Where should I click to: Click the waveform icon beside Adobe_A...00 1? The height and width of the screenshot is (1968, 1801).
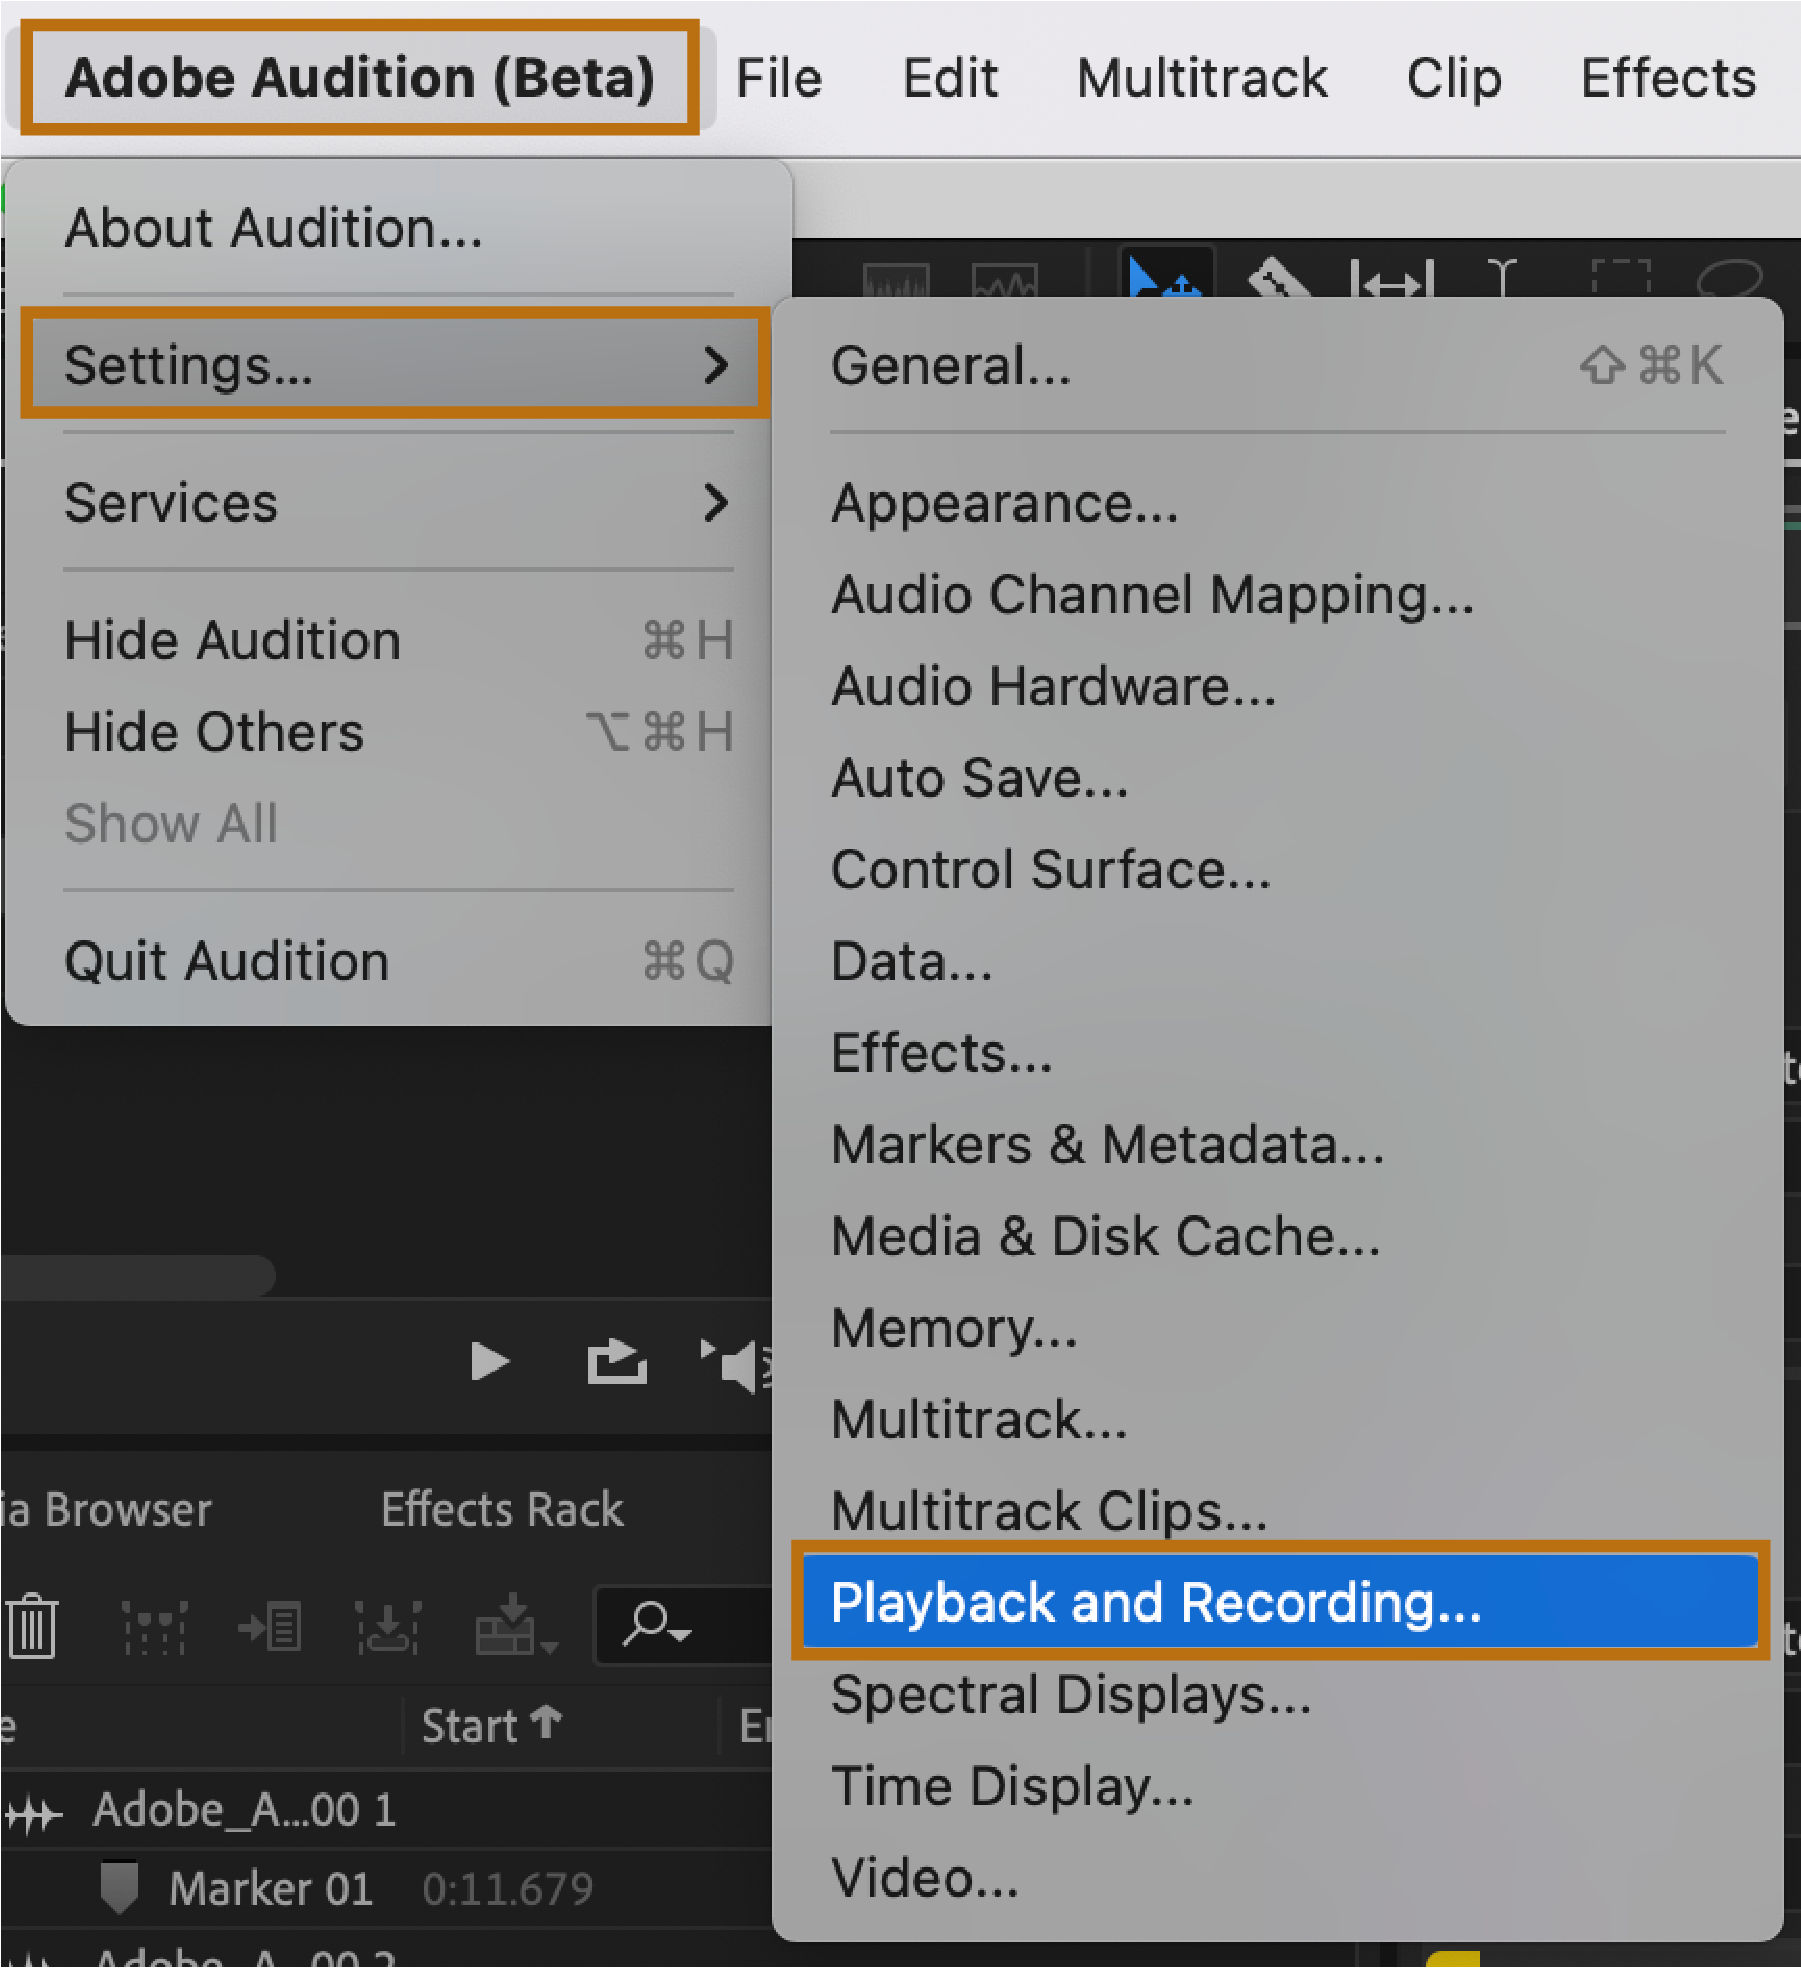[33, 1812]
